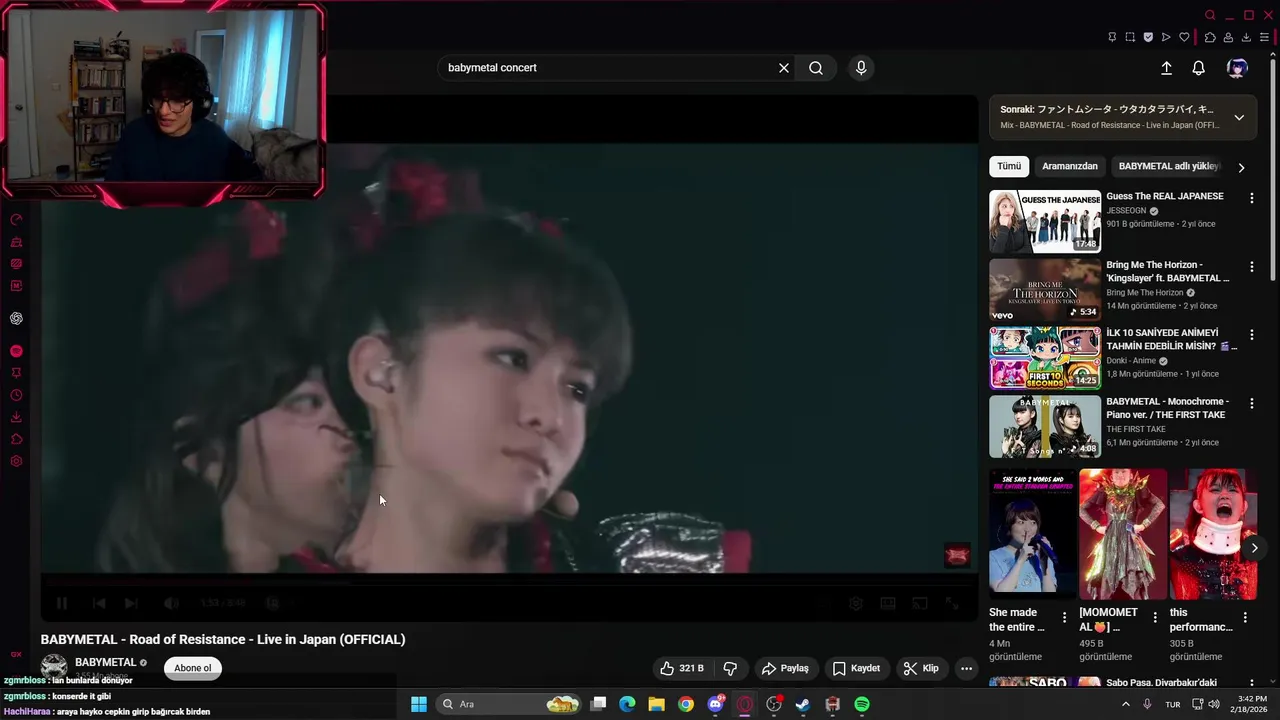Skip to next video in player controls
This screenshot has width=1280, height=720.
pyautogui.click(x=131, y=603)
